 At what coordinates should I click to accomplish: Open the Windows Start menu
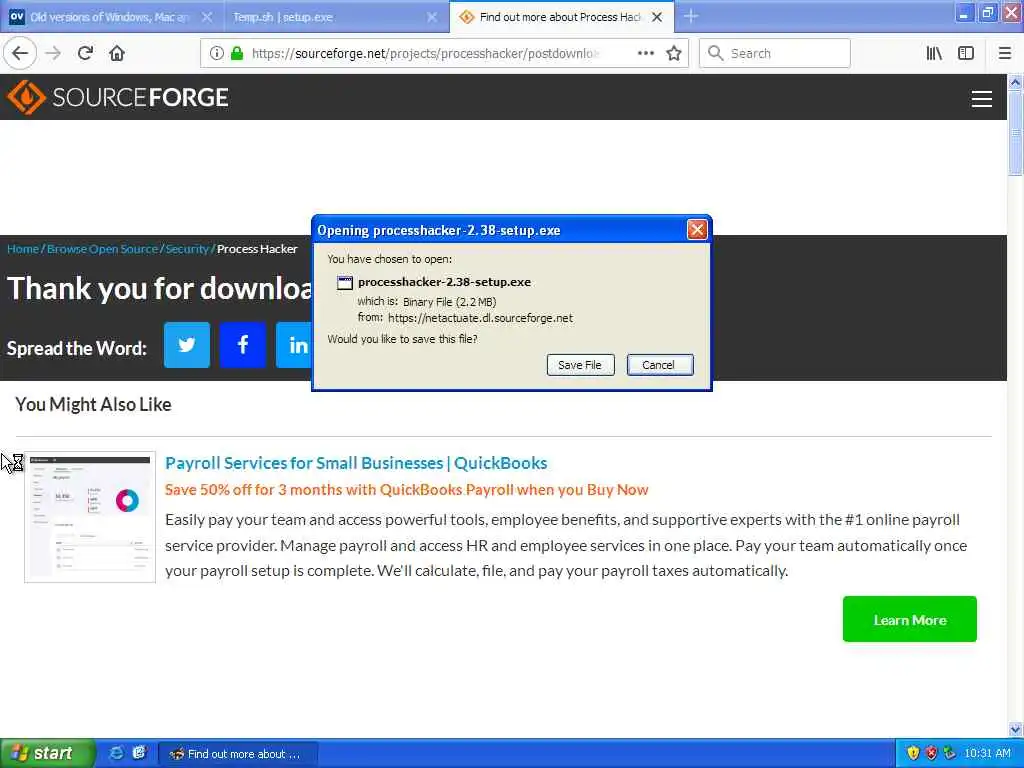pos(46,753)
